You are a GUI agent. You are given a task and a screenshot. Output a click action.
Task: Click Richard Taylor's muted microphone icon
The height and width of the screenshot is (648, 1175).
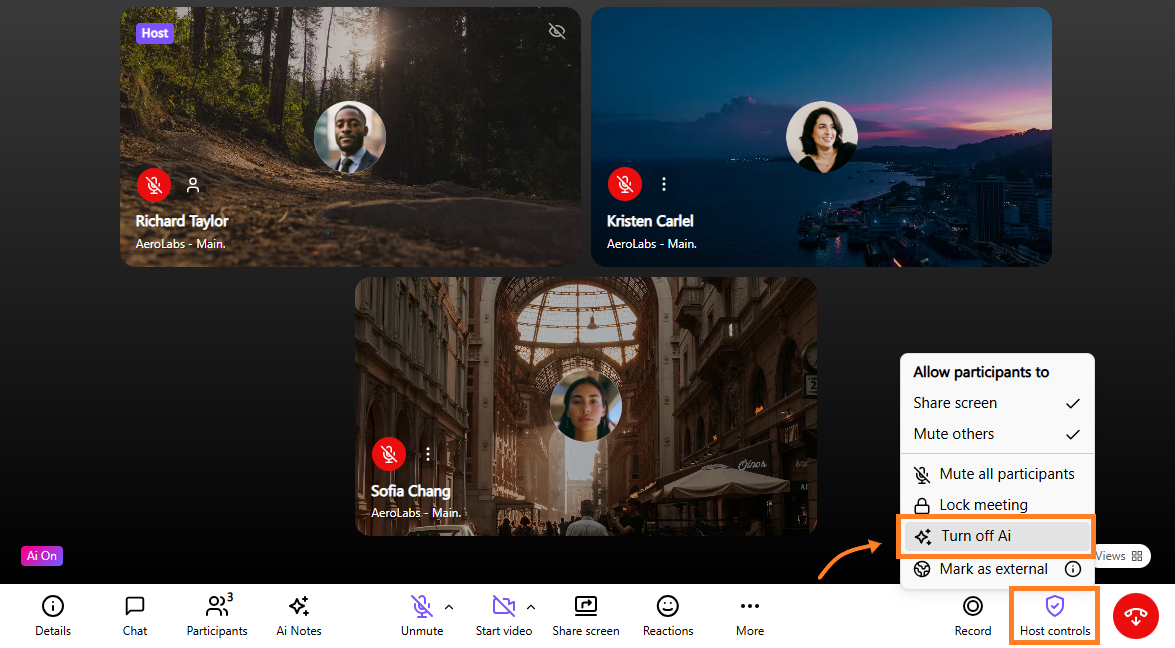(x=154, y=184)
